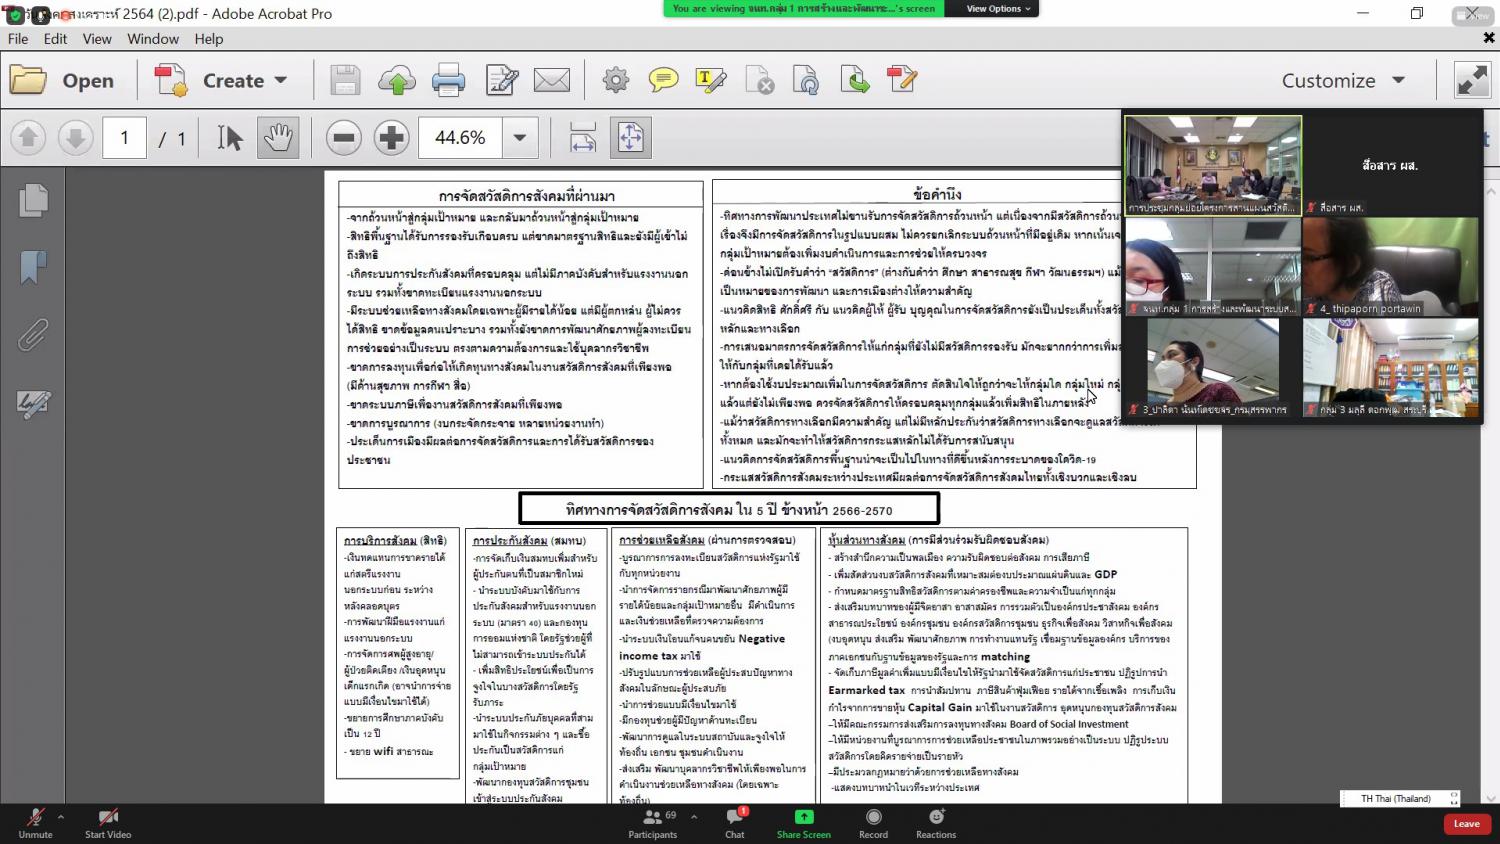1500x844 pixels.
Task: Open the Zoom Chat panel
Action: 735,824
